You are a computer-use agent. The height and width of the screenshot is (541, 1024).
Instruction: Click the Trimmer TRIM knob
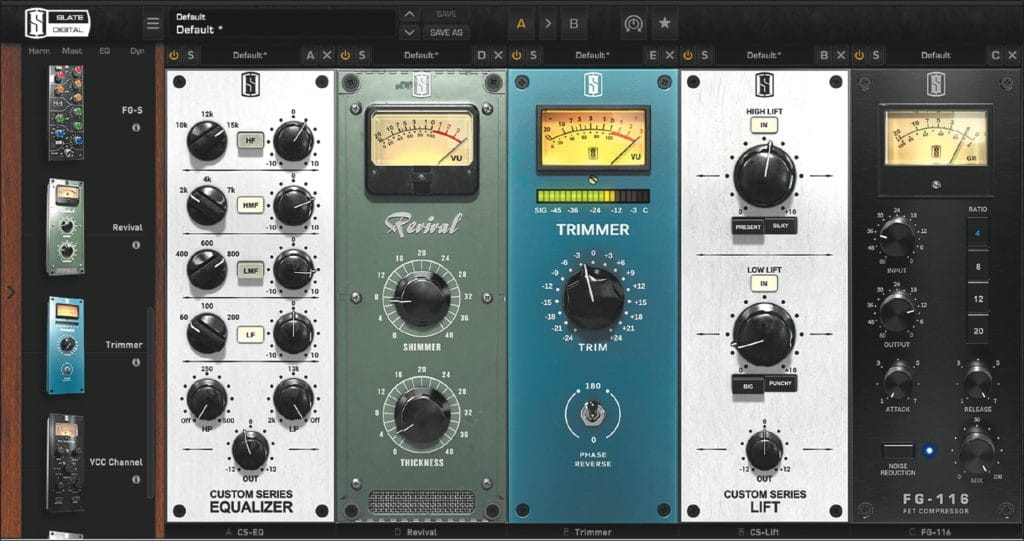(x=593, y=297)
